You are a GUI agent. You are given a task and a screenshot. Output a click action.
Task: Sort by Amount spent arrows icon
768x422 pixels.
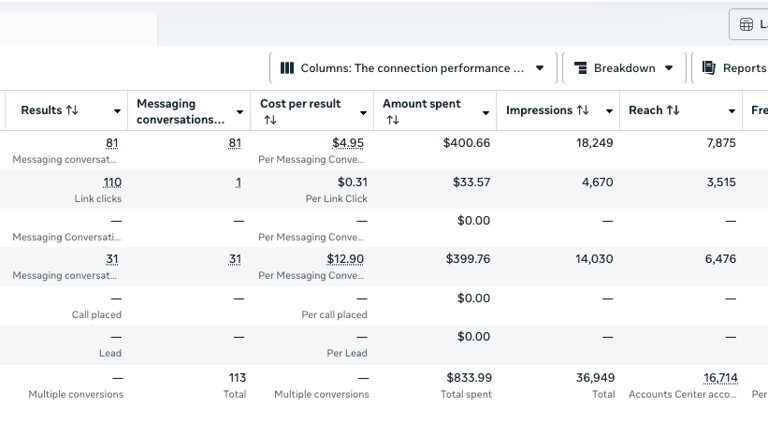point(392,120)
